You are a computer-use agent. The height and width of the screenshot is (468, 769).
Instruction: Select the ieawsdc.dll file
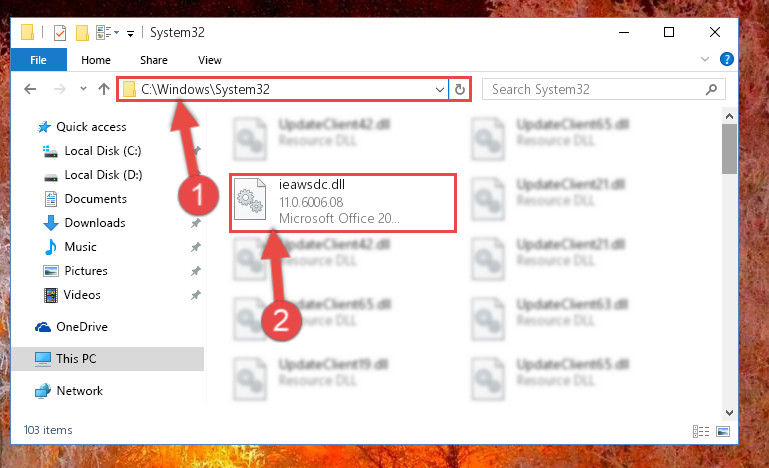(343, 203)
